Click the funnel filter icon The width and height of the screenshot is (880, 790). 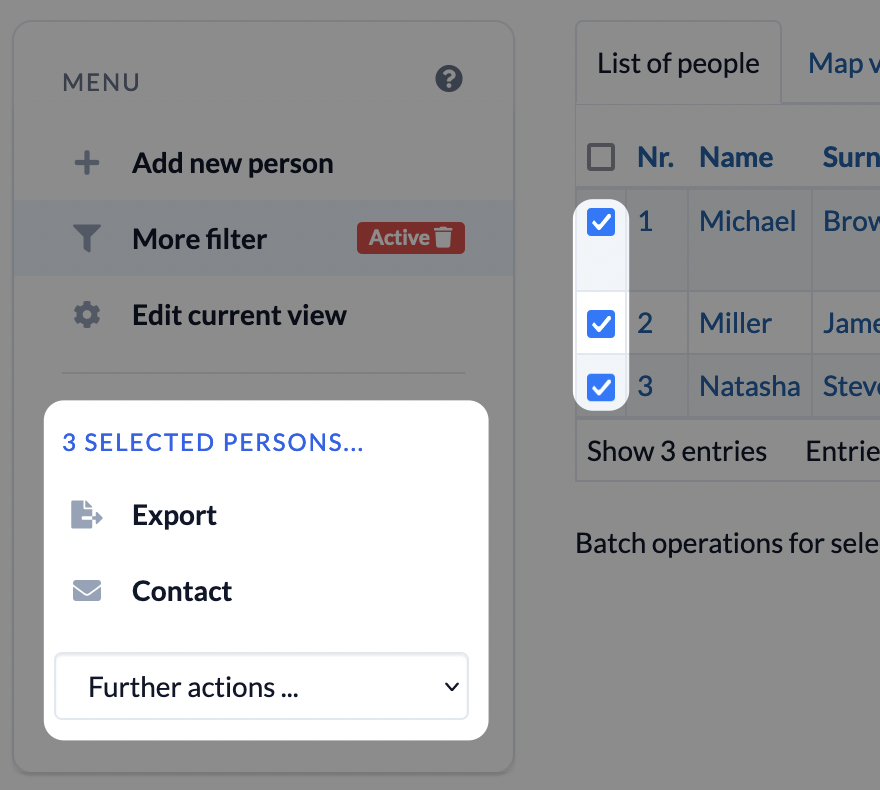coord(87,238)
